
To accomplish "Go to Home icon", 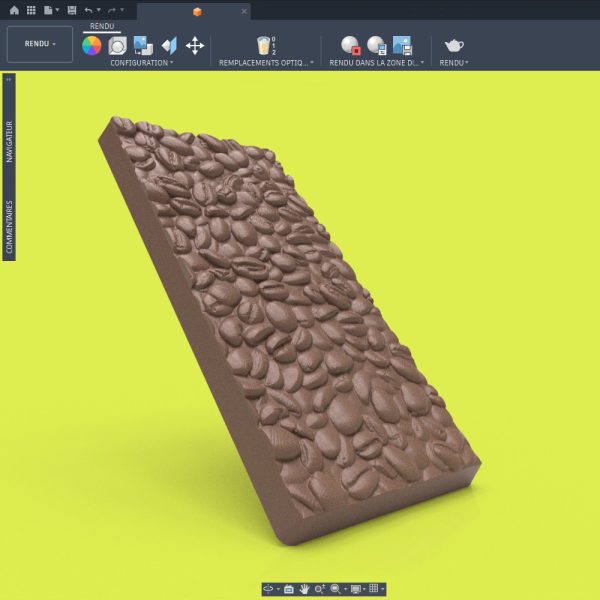I will click(14, 10).
